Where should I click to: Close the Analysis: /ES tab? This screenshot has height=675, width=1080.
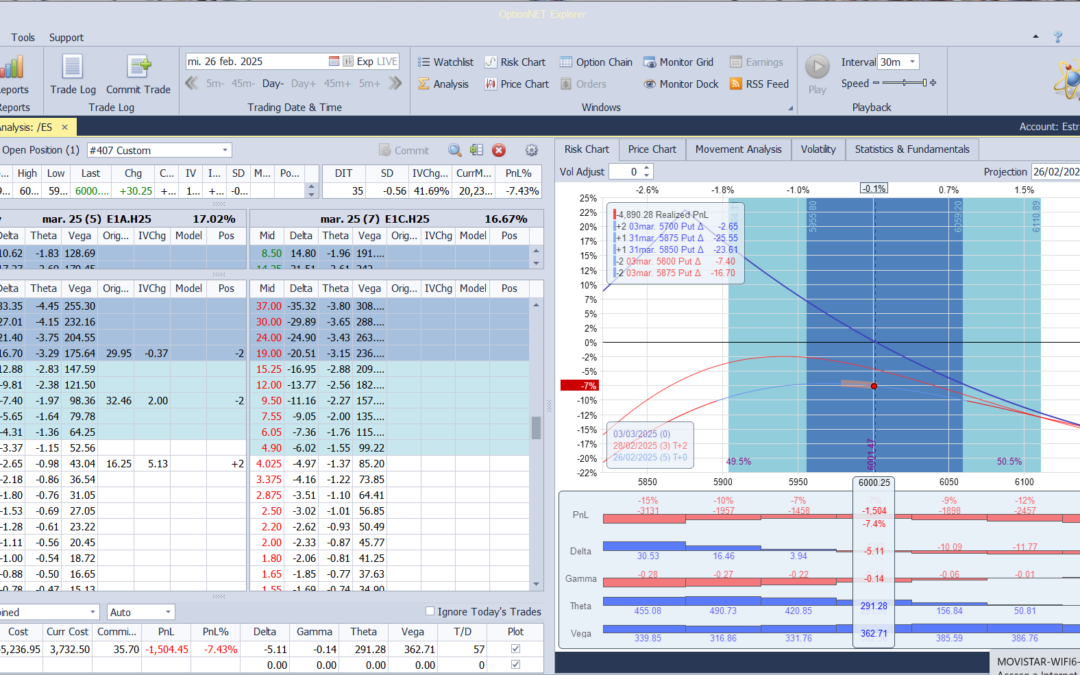tap(65, 127)
